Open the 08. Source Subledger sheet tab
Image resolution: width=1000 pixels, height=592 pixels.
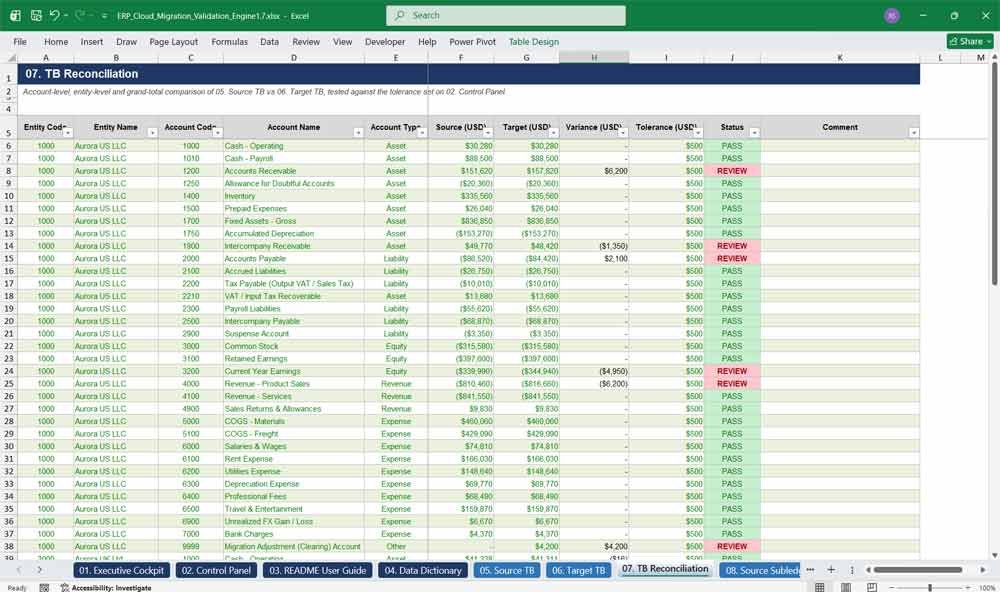[760, 570]
